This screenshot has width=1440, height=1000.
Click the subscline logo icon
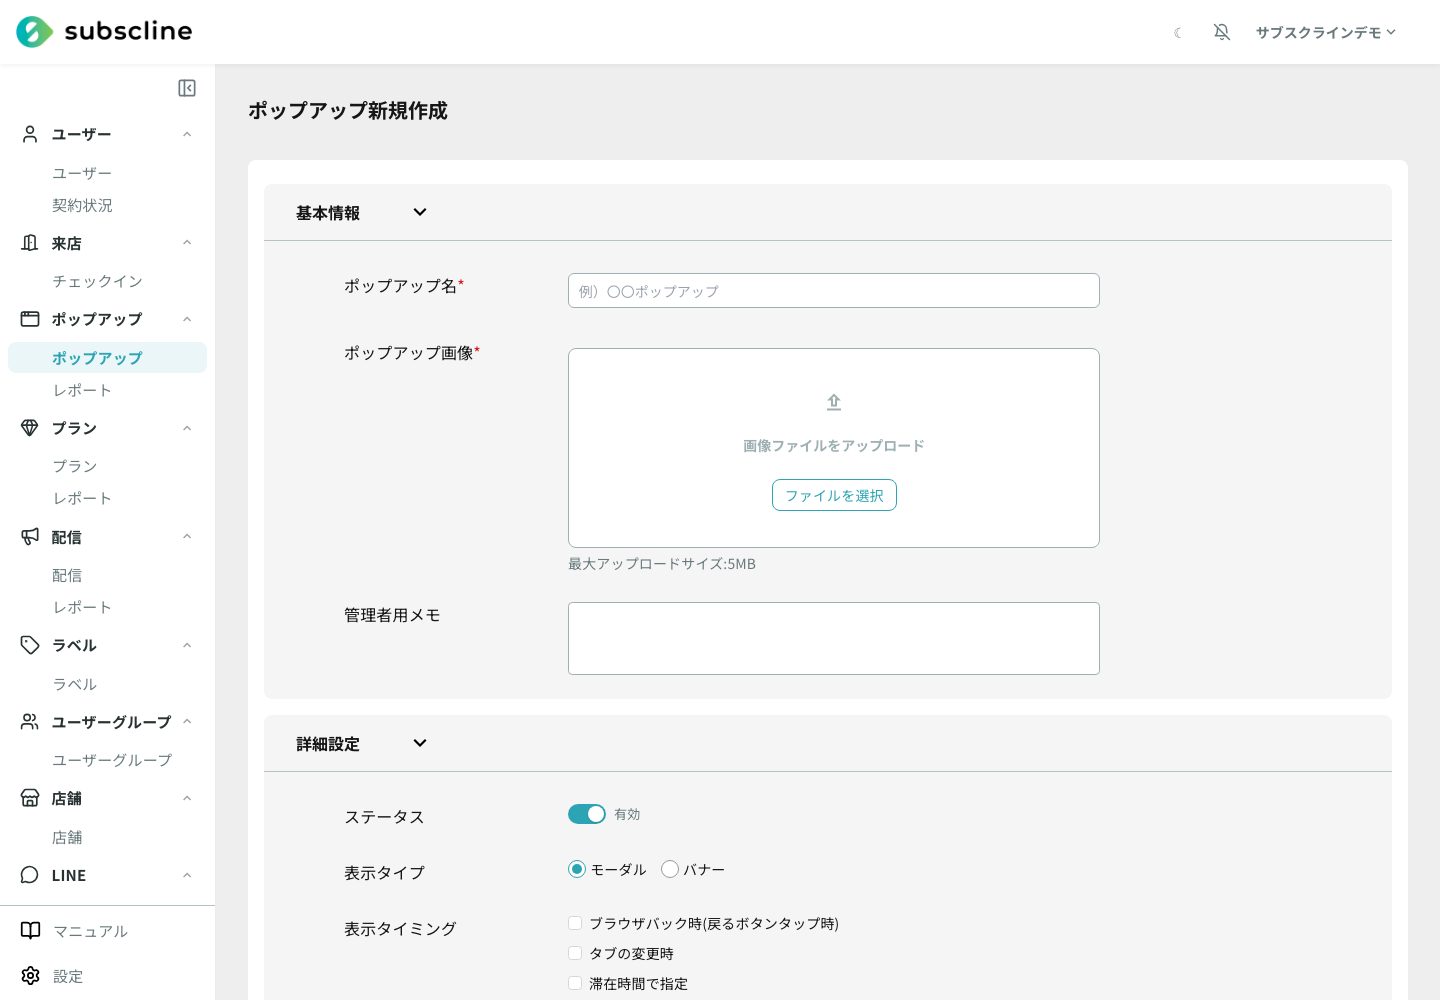coord(35,32)
